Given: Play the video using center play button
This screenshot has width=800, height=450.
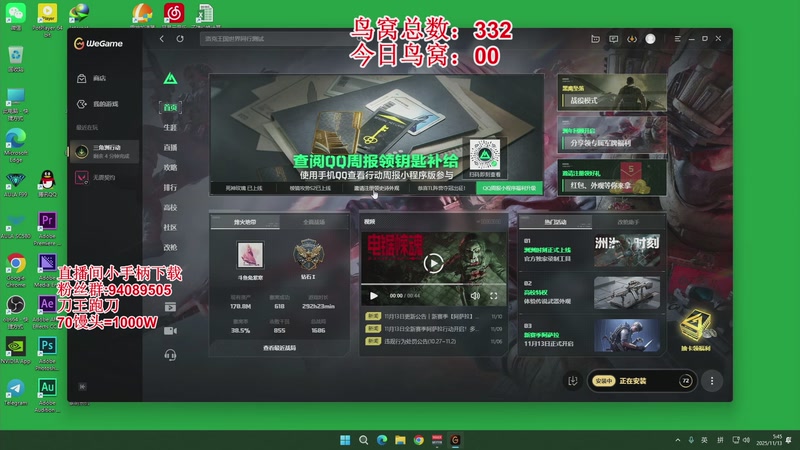Looking at the screenshot, I should pos(433,263).
